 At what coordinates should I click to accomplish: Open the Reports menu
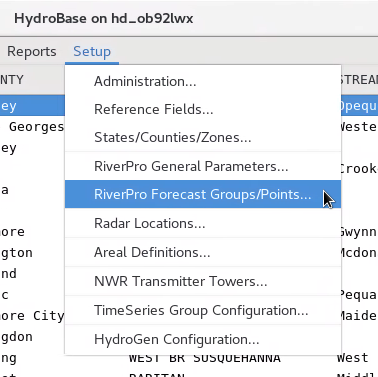tap(32, 51)
